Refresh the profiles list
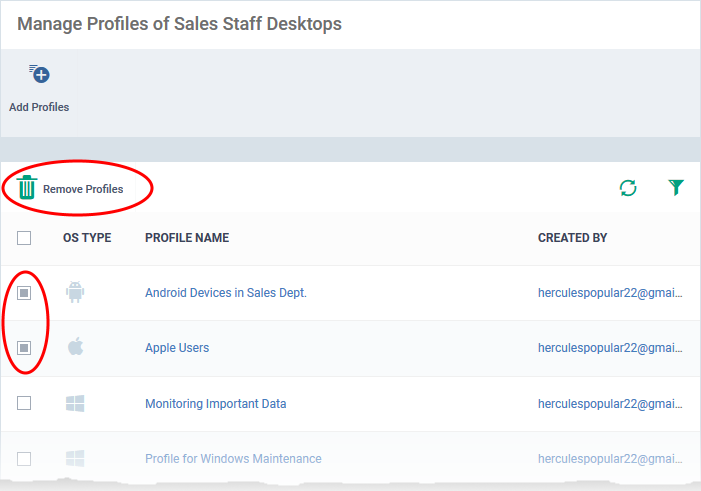Image resolution: width=701 pixels, height=491 pixels. [x=628, y=188]
